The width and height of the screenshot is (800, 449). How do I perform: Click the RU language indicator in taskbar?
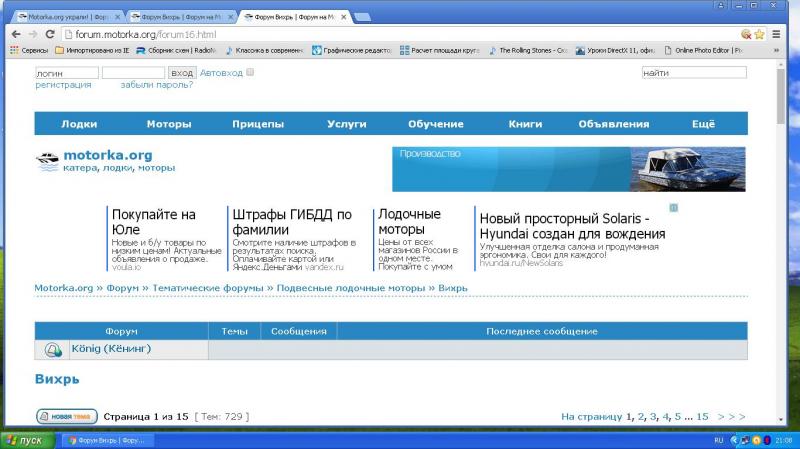click(718, 440)
